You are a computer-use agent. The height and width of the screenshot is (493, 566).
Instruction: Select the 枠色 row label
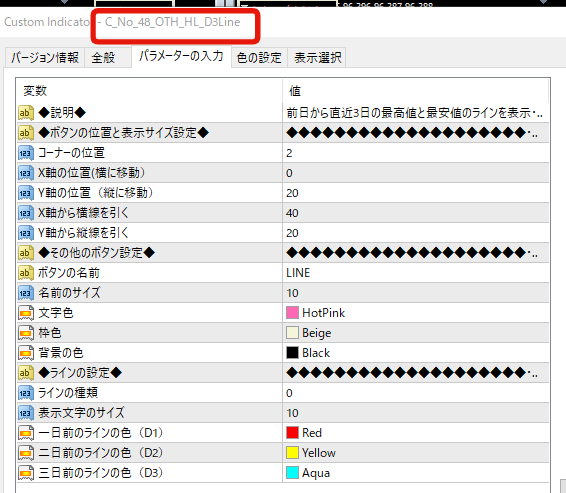click(x=50, y=333)
